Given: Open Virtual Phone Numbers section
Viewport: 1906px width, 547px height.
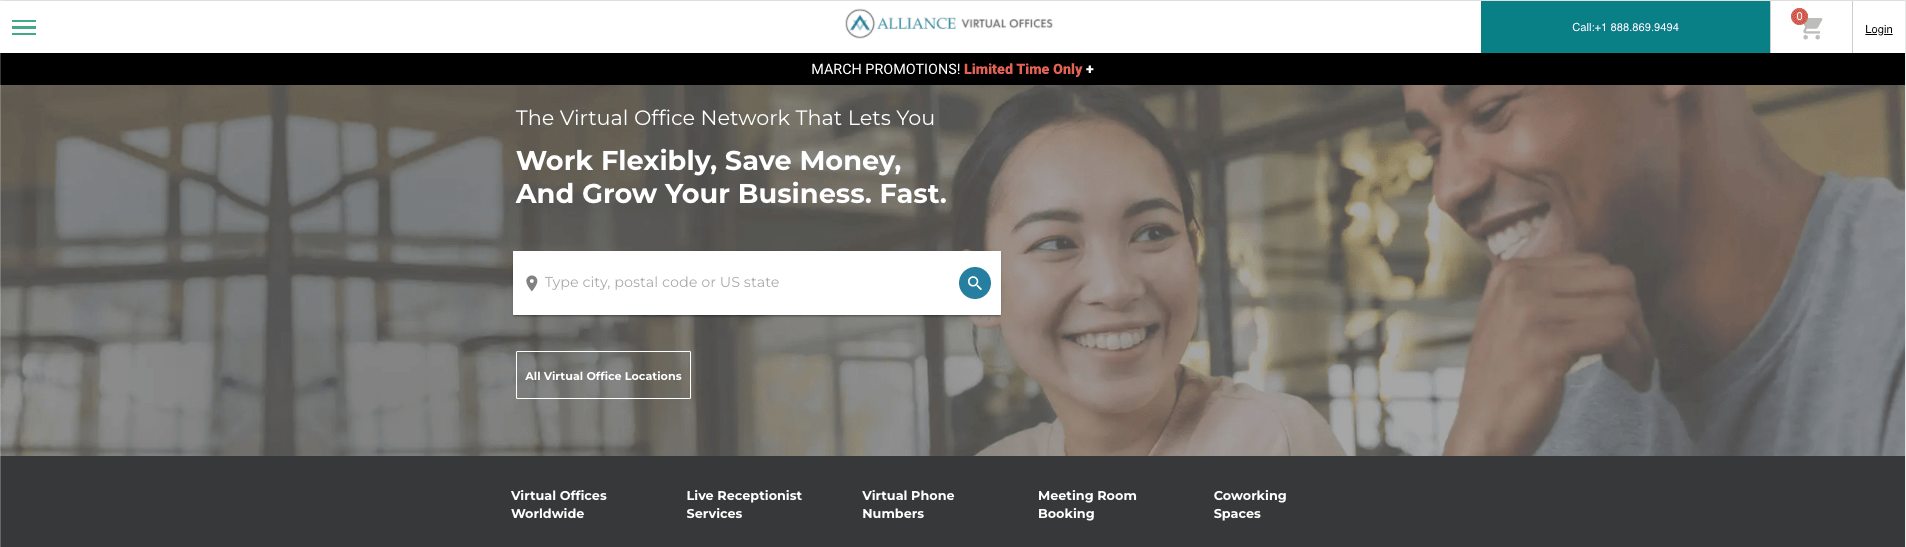Looking at the screenshot, I should click(908, 504).
